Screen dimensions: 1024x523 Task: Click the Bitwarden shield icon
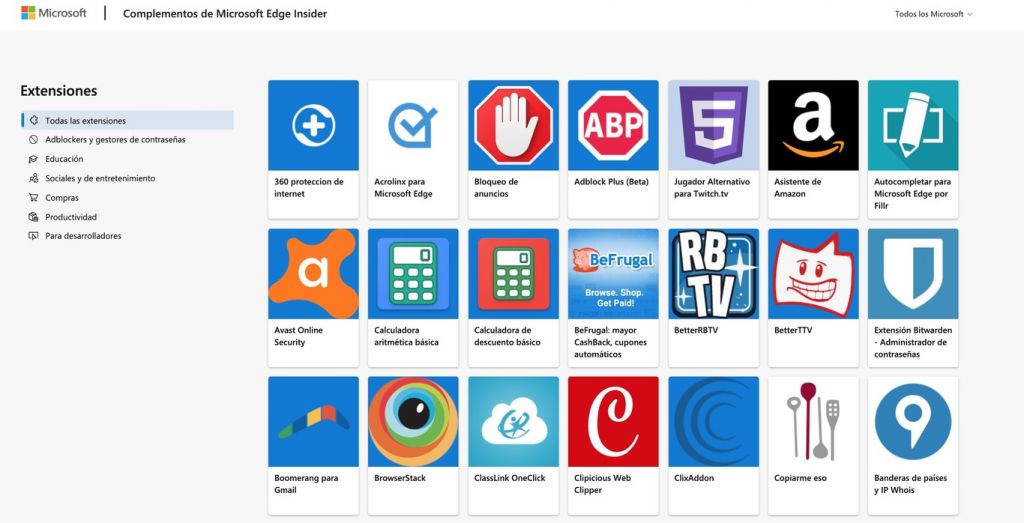pos(913,273)
